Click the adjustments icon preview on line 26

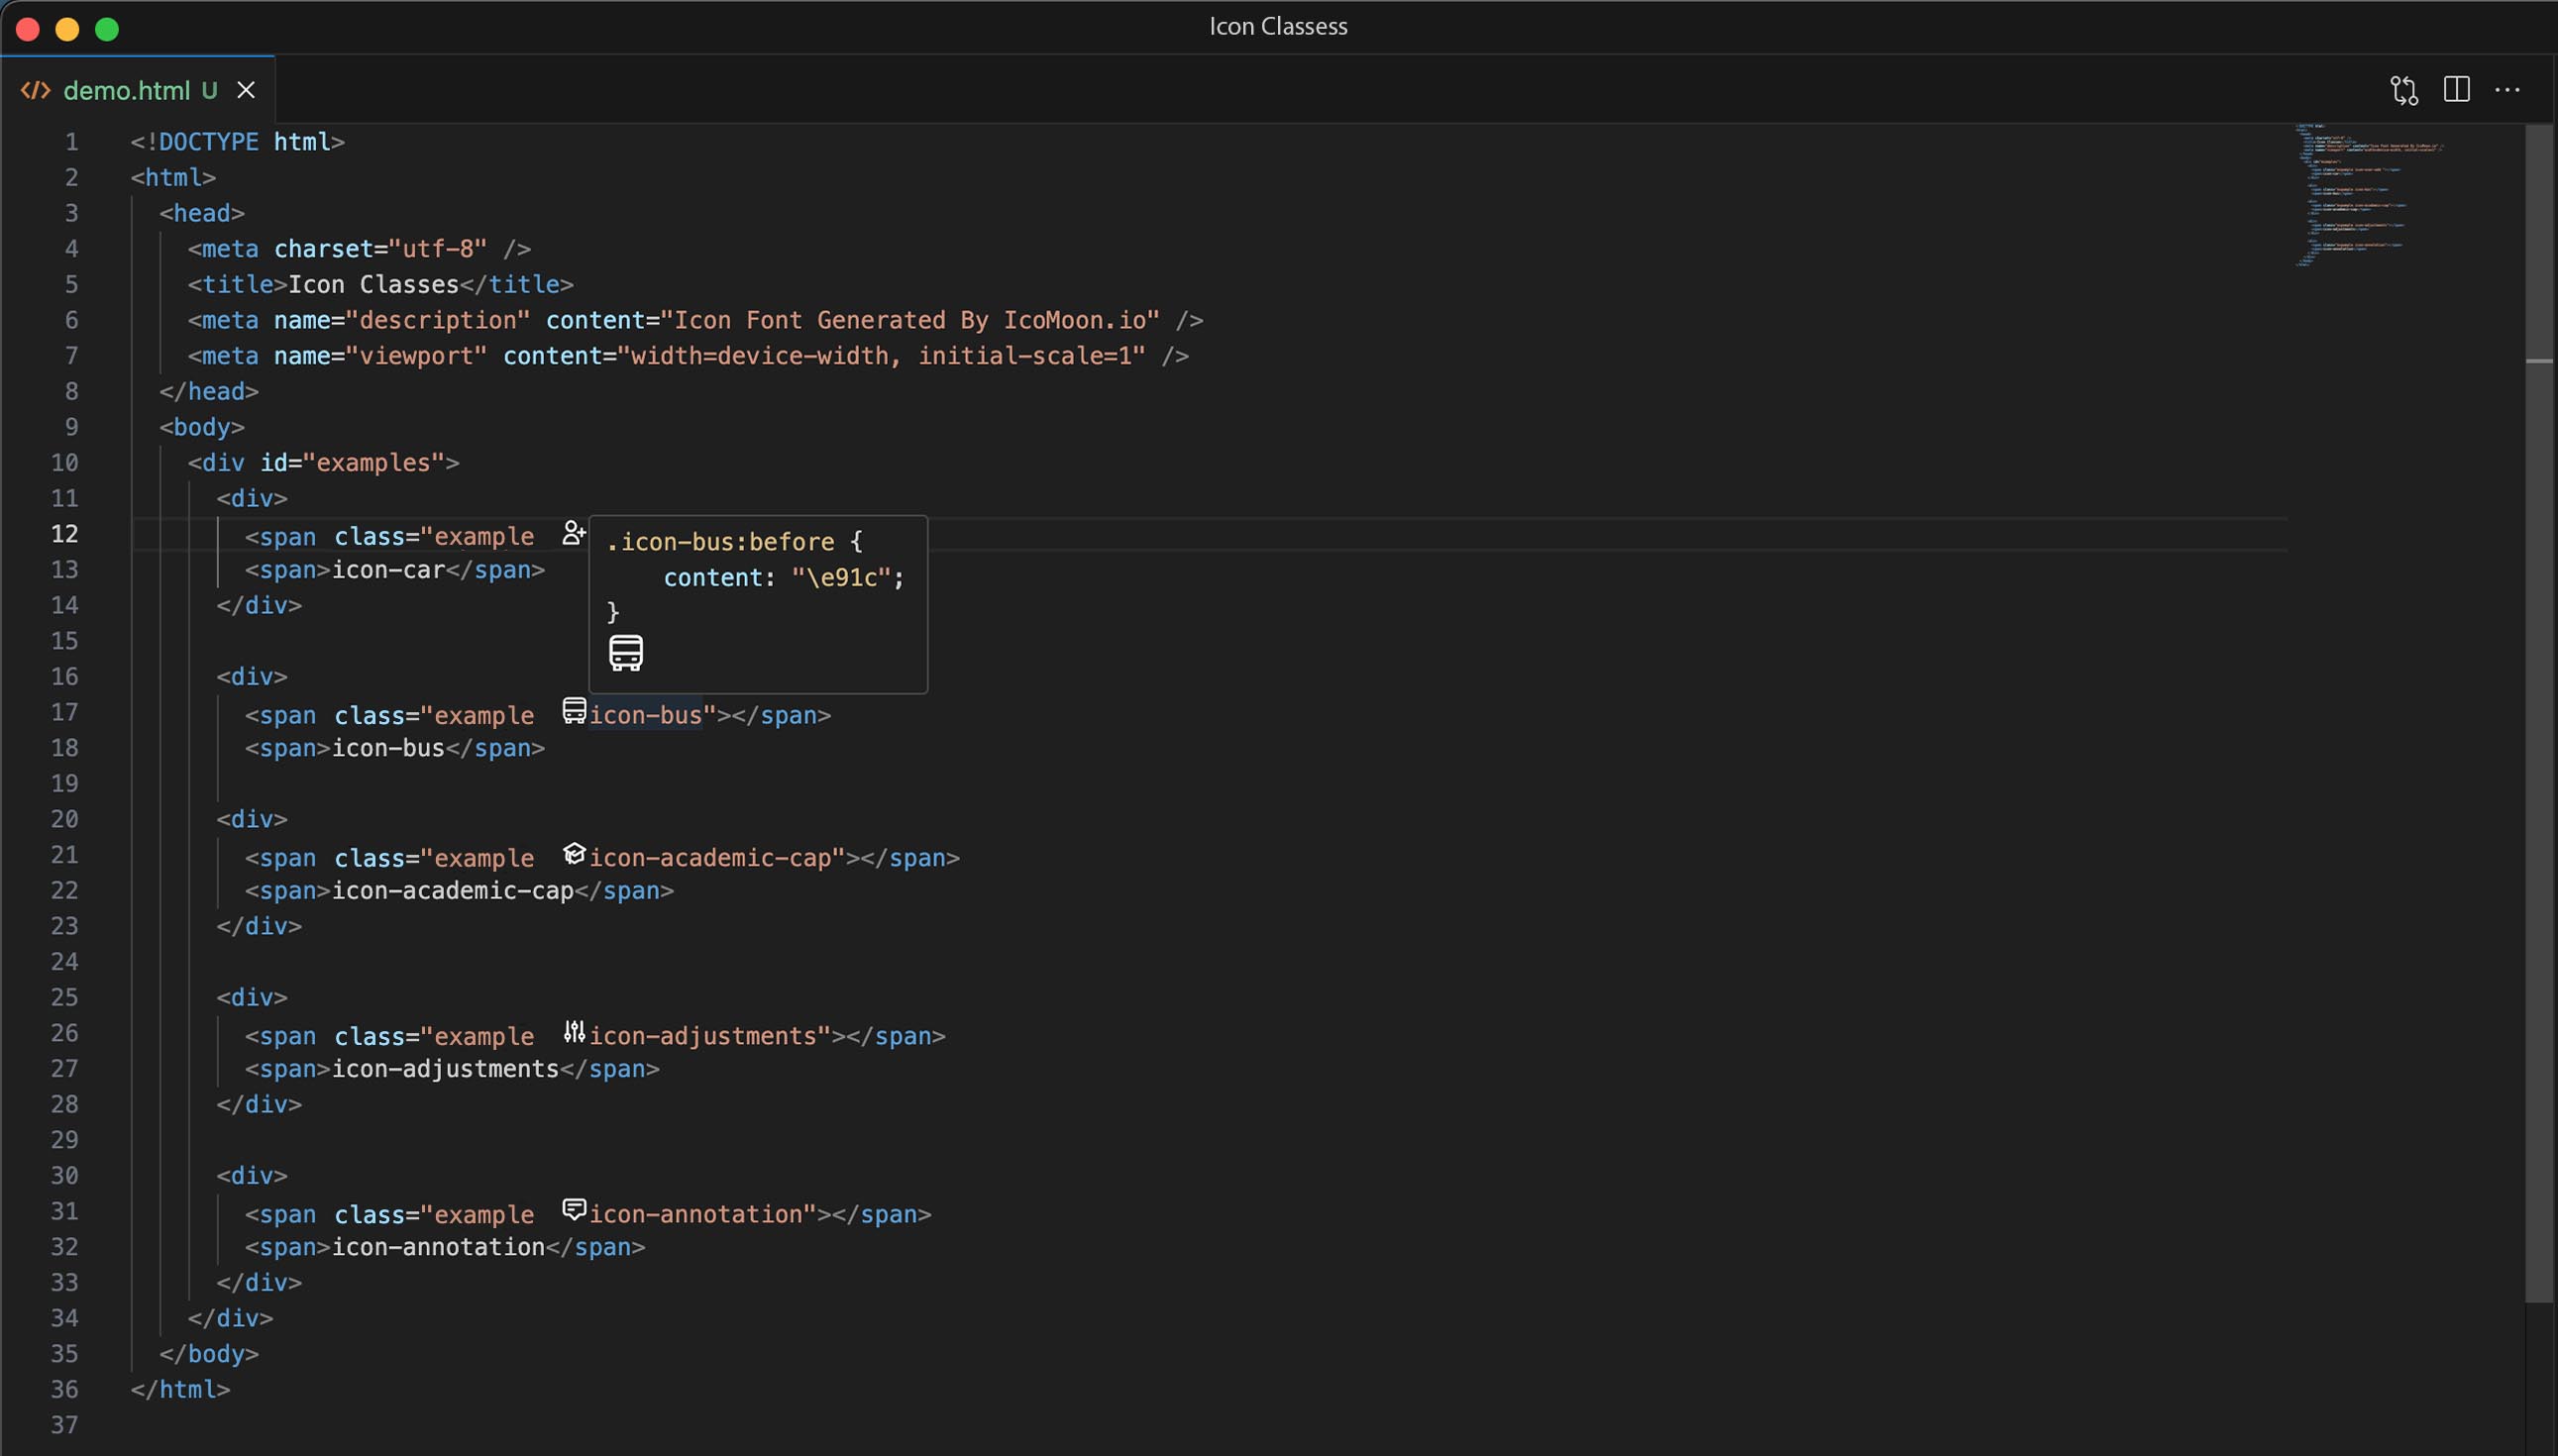point(574,1031)
